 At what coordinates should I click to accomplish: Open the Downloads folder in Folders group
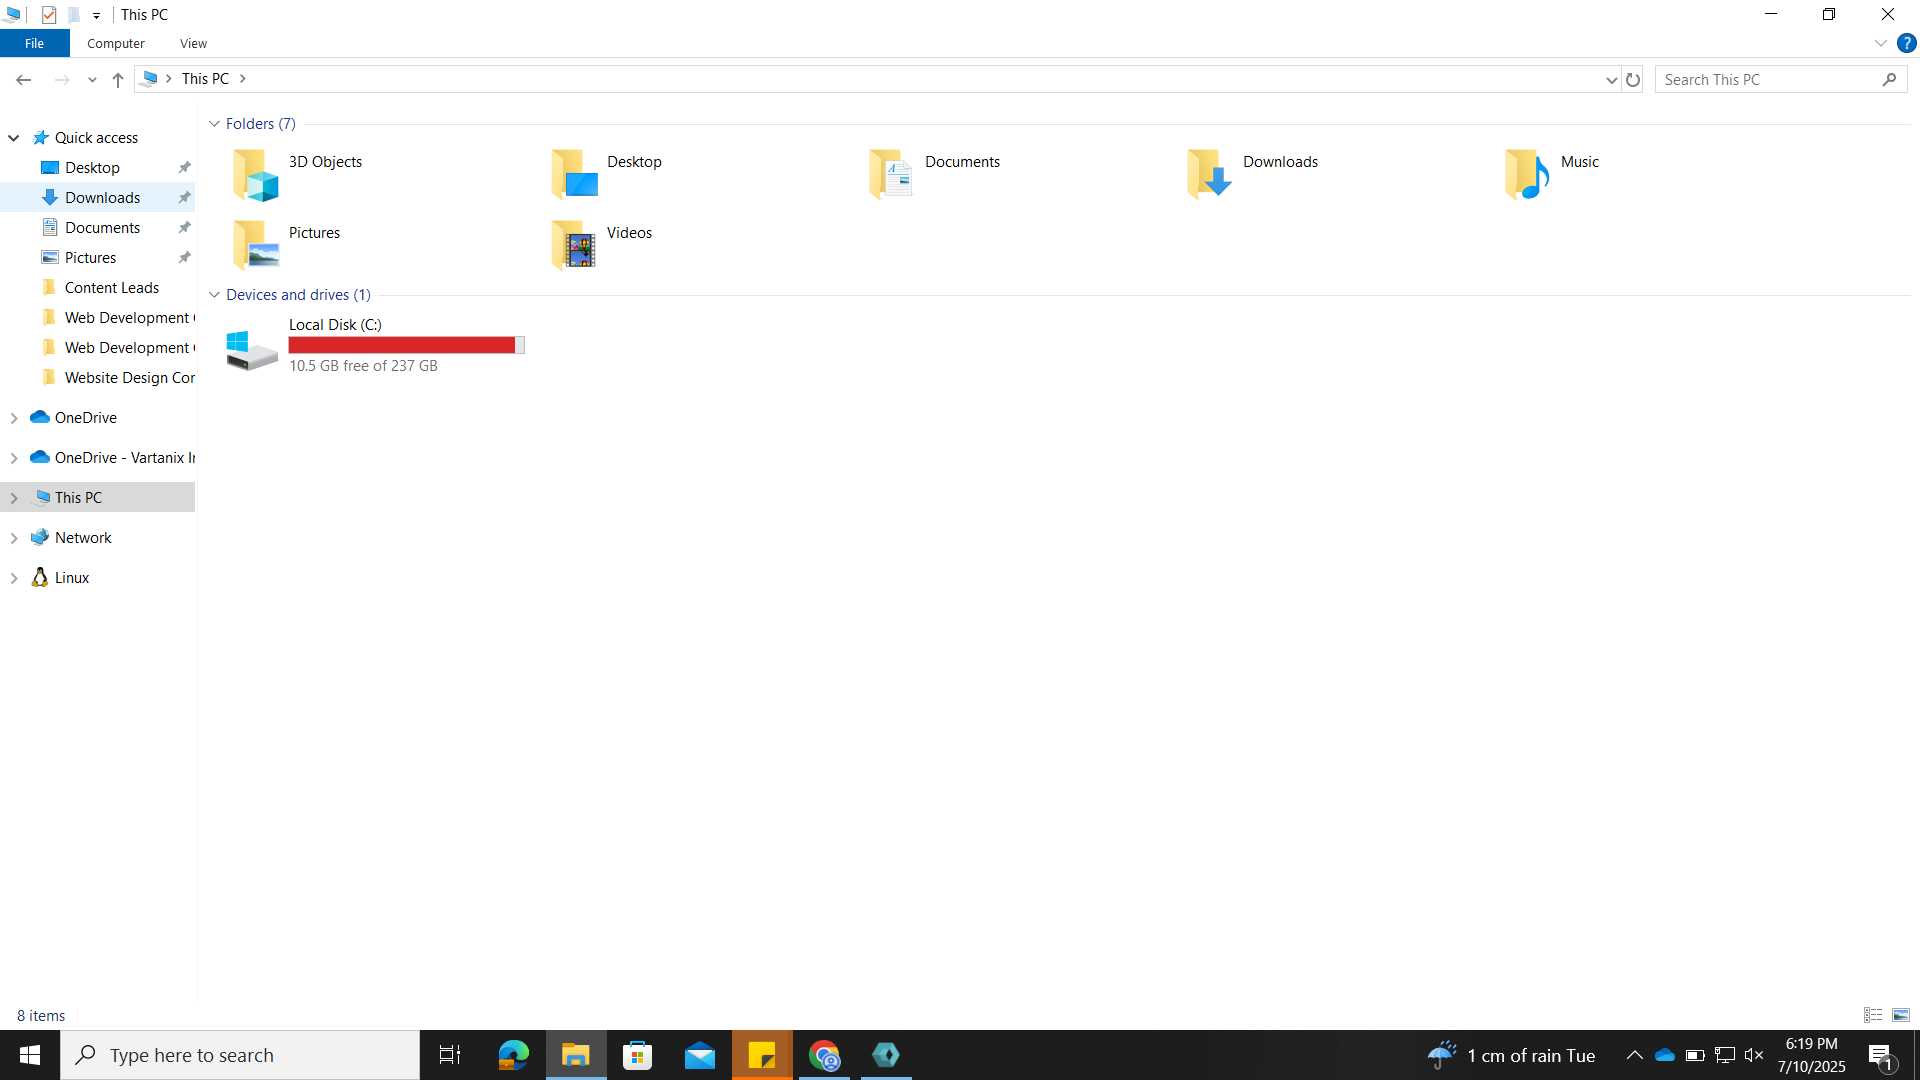[1210, 174]
